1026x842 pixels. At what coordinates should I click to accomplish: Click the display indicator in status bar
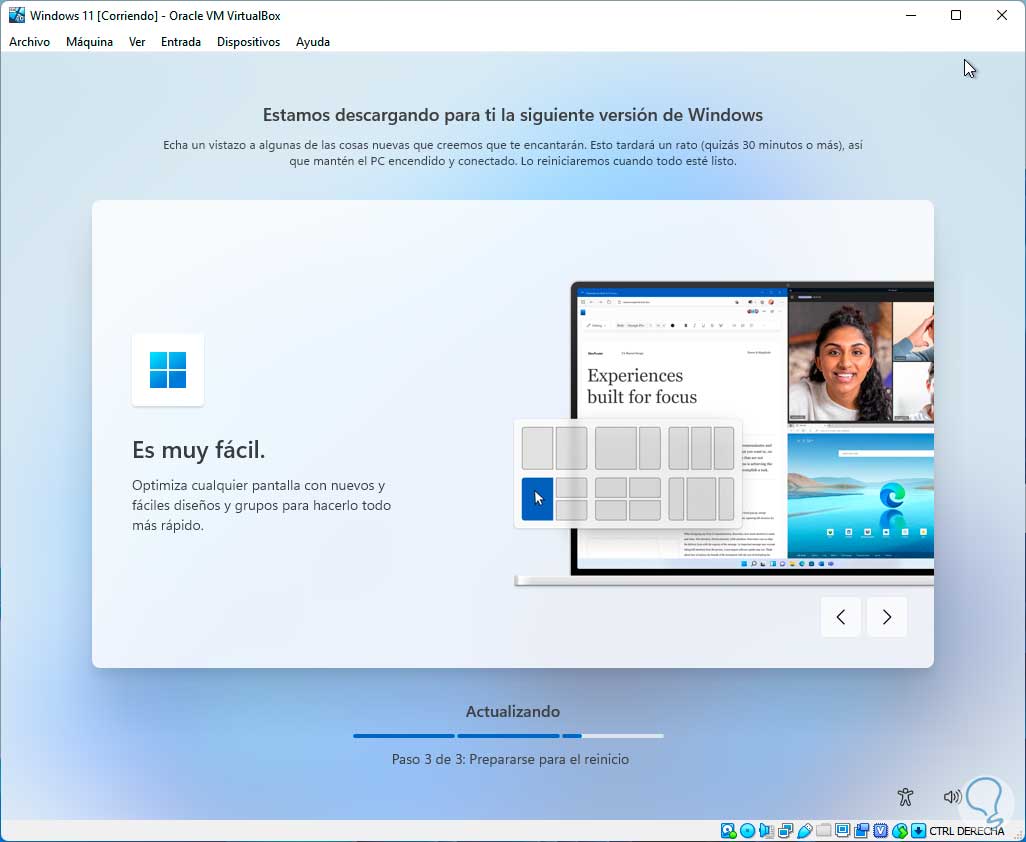tap(843, 830)
